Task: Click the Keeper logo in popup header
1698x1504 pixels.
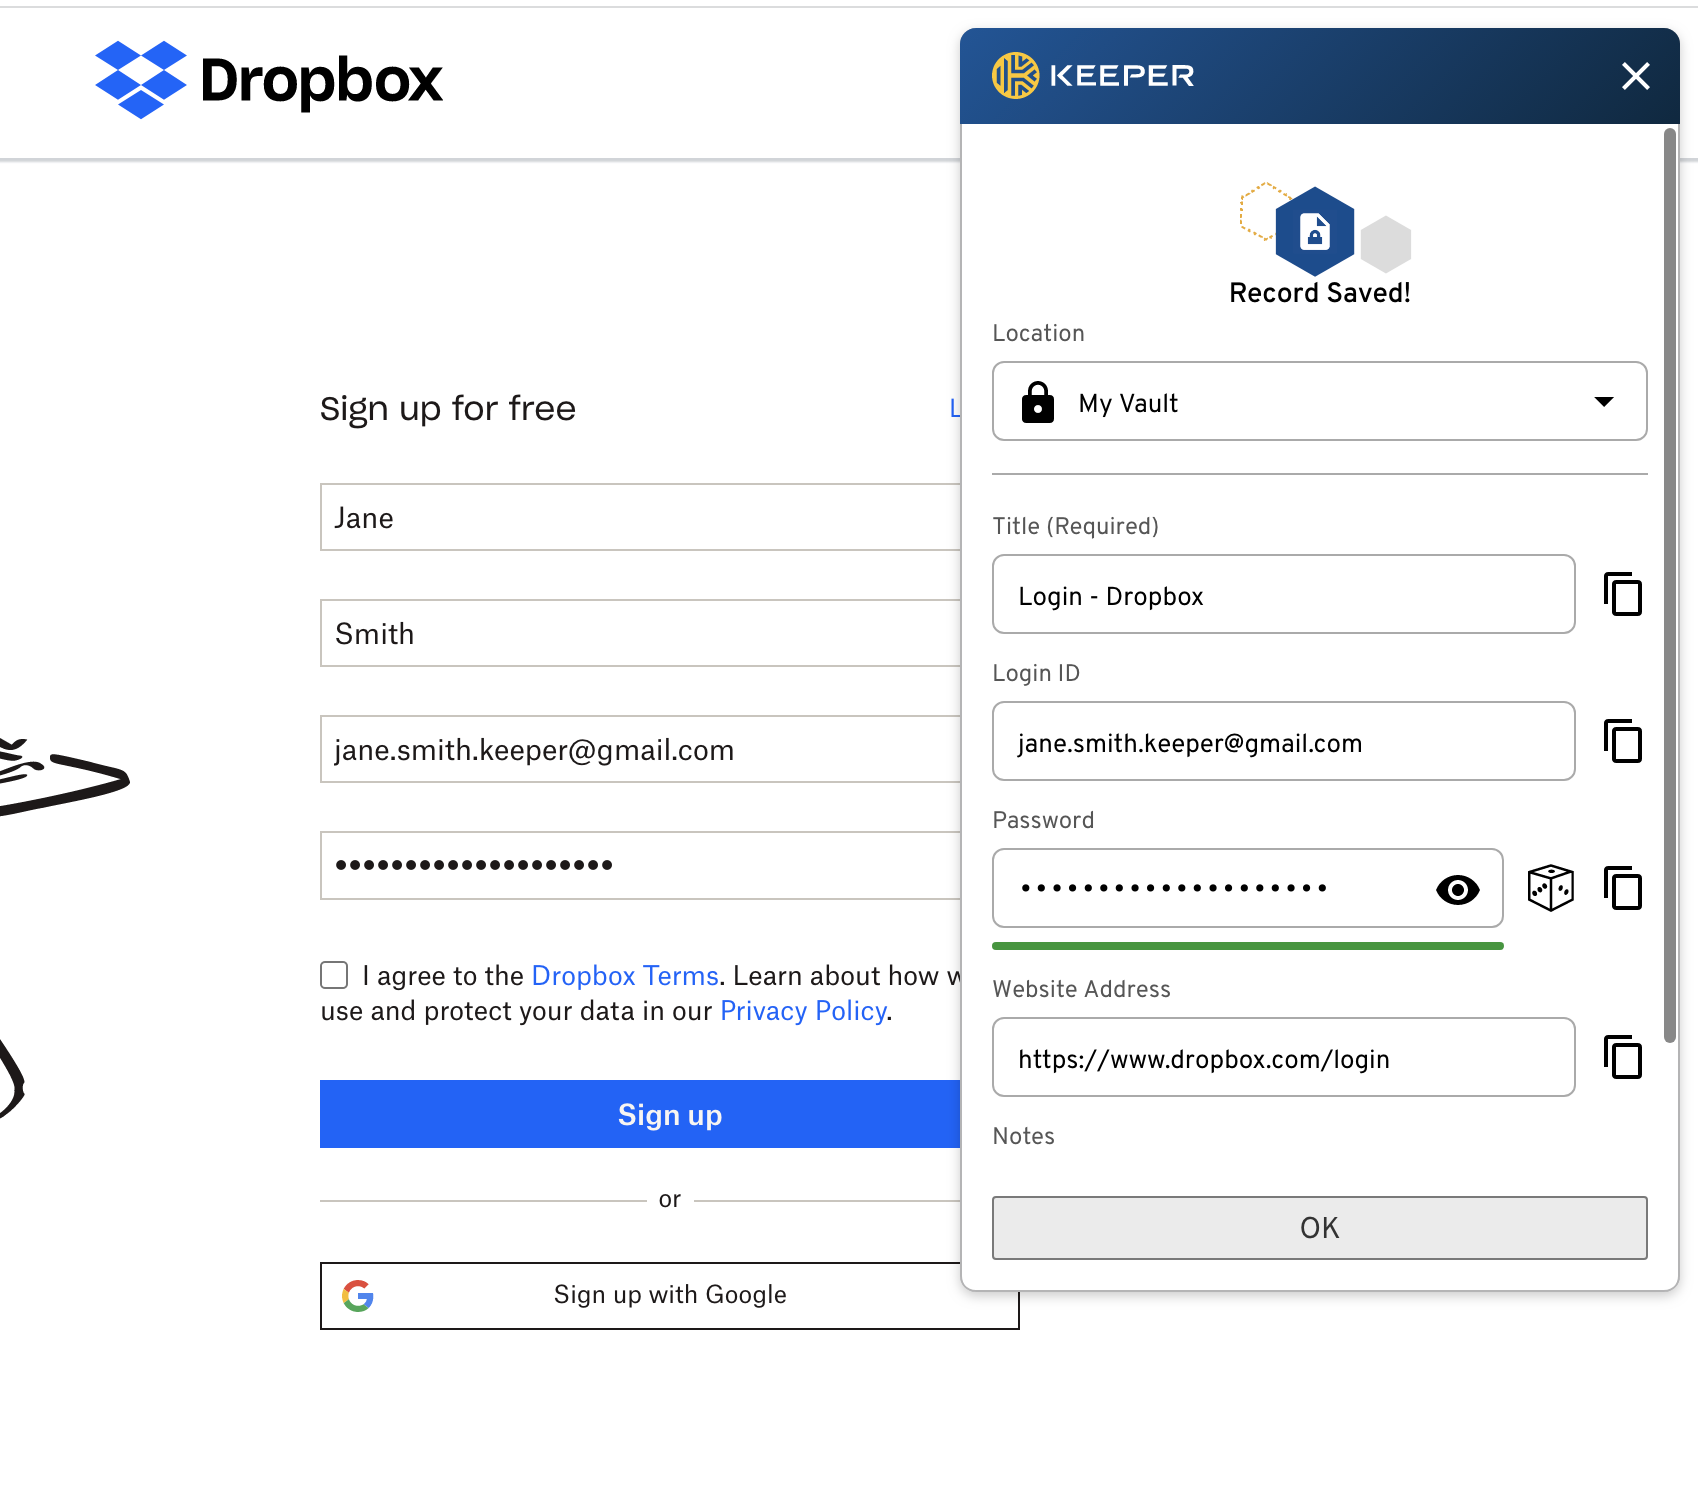Action: (1093, 76)
